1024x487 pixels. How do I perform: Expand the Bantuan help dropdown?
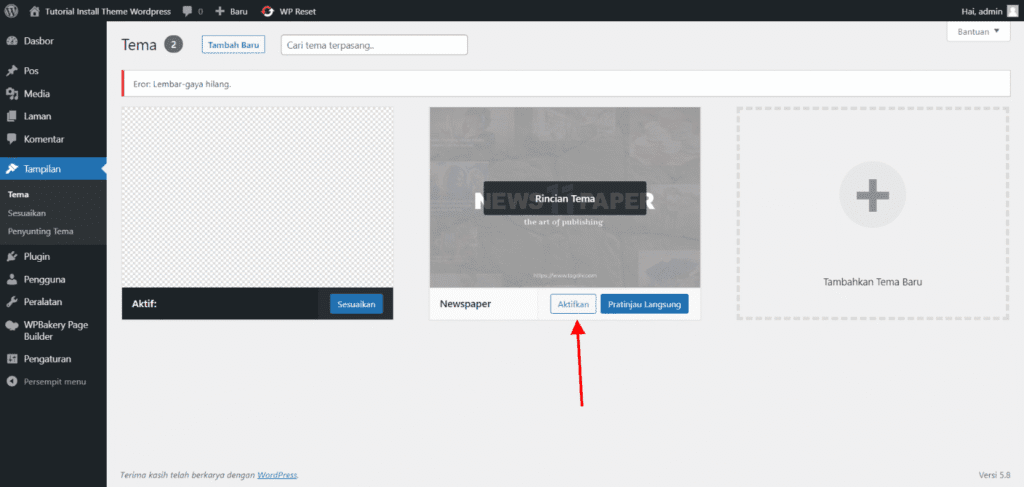coord(978,31)
